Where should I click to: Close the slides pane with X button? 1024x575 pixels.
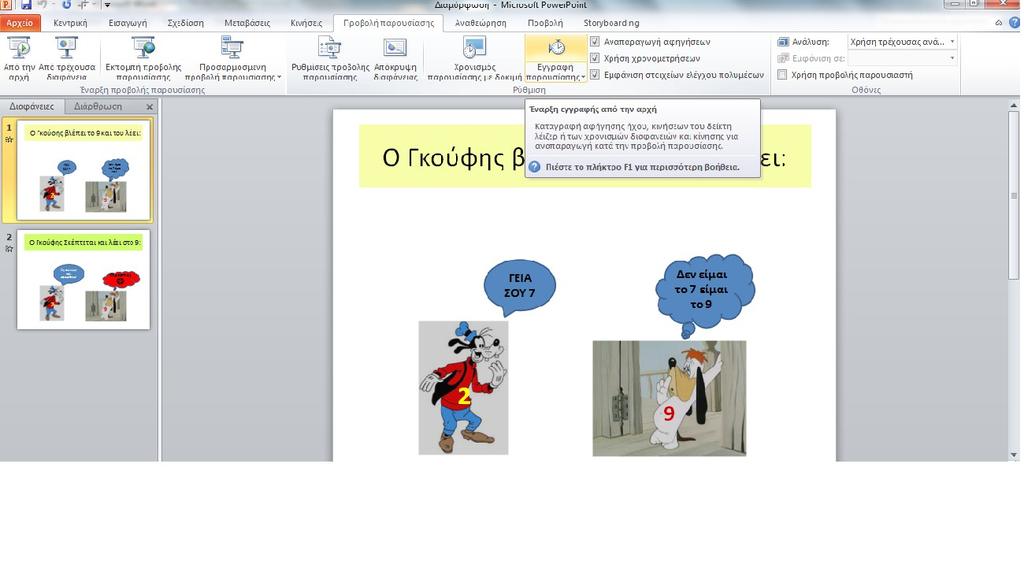click(x=150, y=107)
